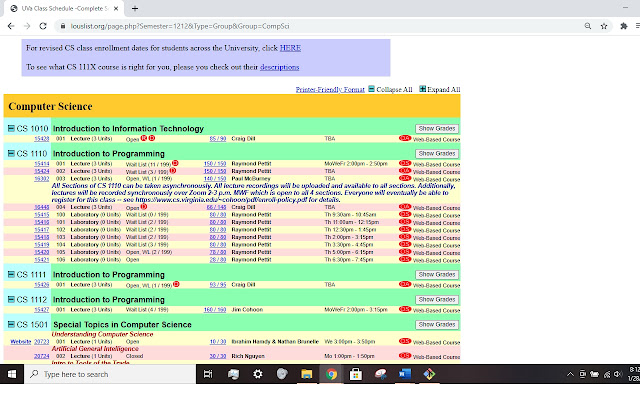Open class number 16302 link
The height and width of the screenshot is (400, 640).
42,178
